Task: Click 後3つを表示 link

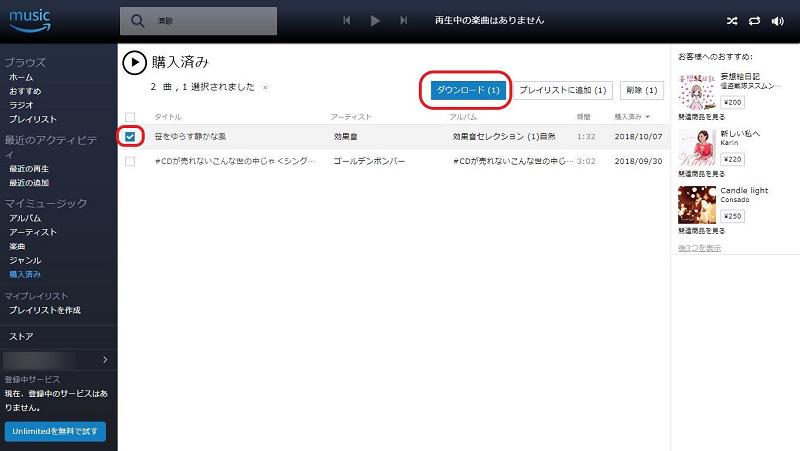Action: click(x=699, y=248)
